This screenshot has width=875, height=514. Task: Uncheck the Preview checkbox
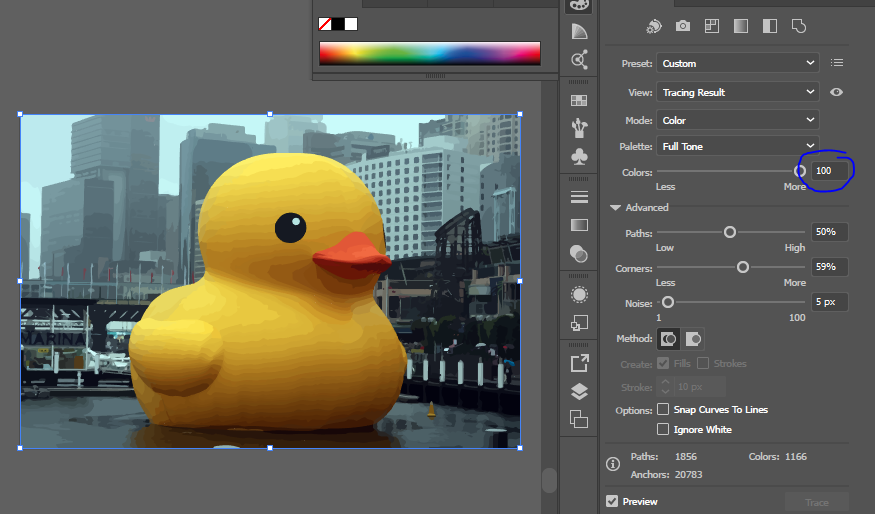tap(612, 501)
